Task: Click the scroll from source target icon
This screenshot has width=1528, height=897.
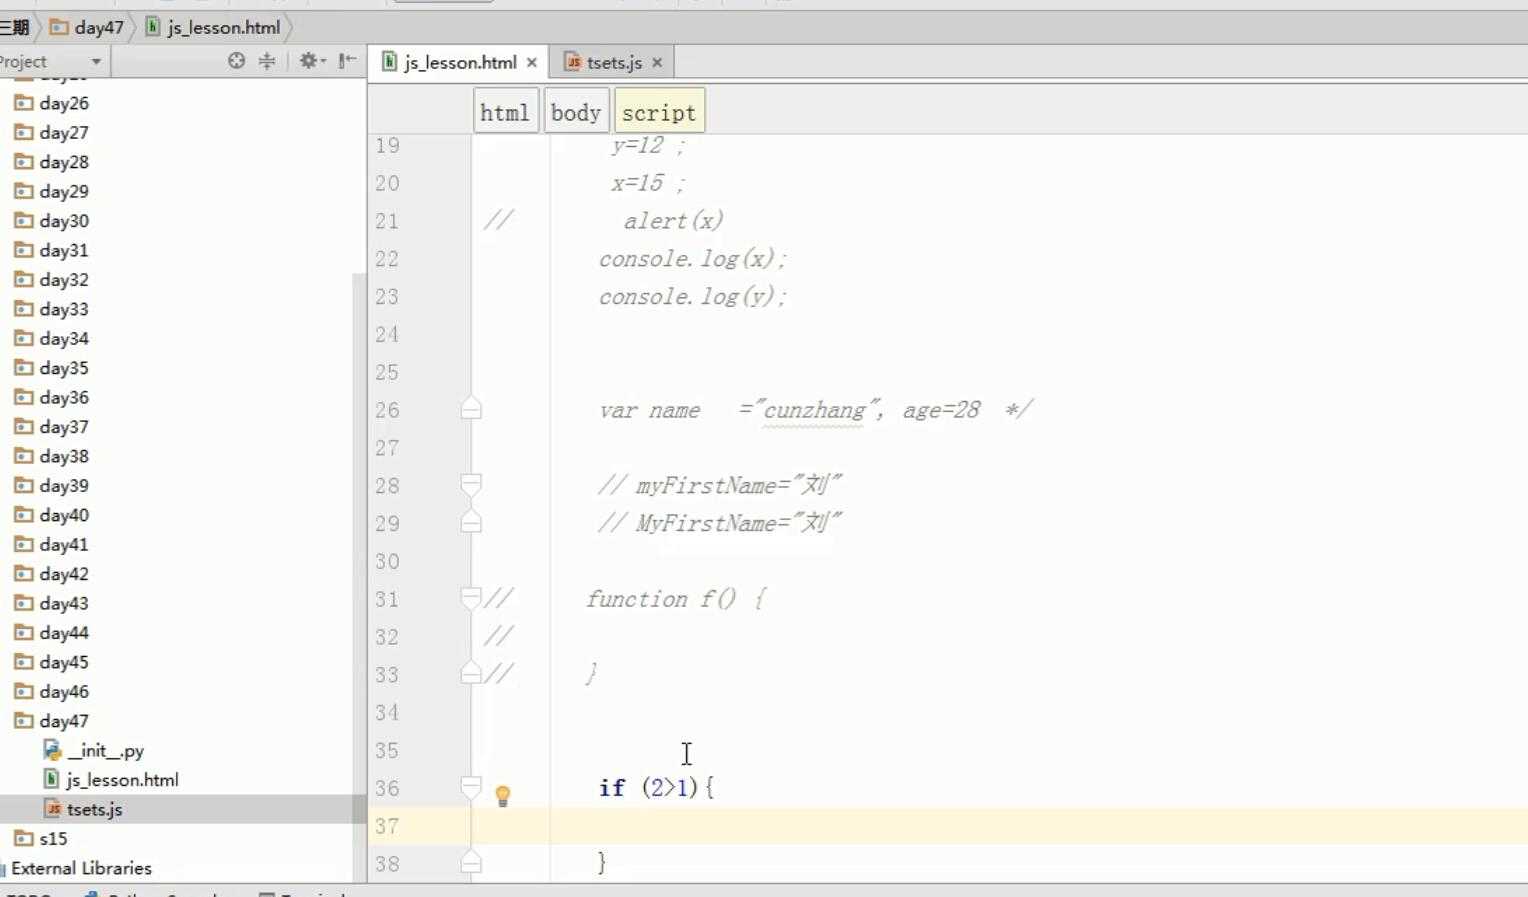Action: coord(236,61)
